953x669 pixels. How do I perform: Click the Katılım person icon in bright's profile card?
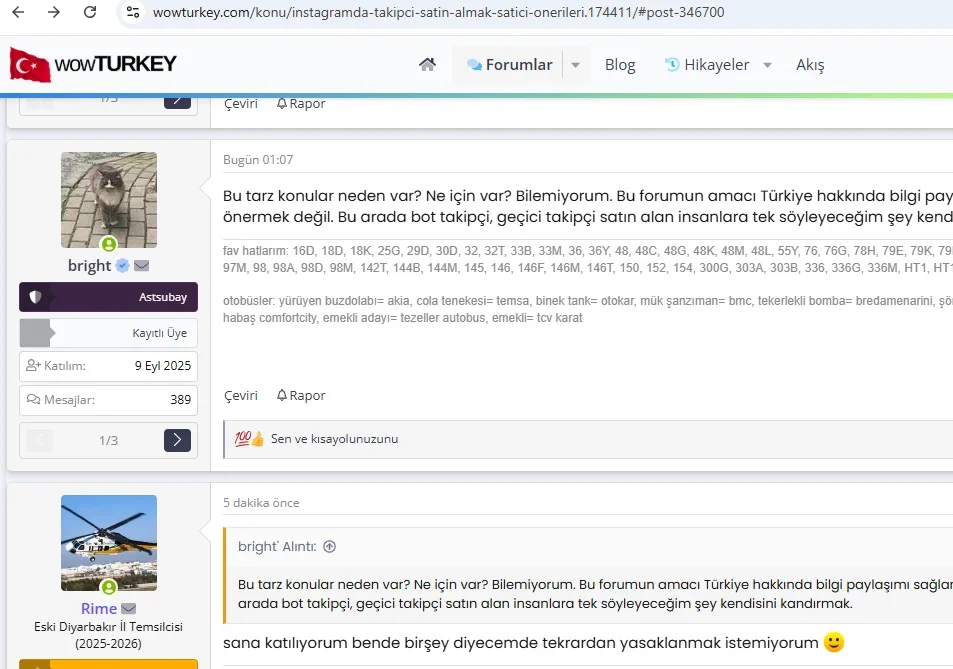[x=31, y=365]
